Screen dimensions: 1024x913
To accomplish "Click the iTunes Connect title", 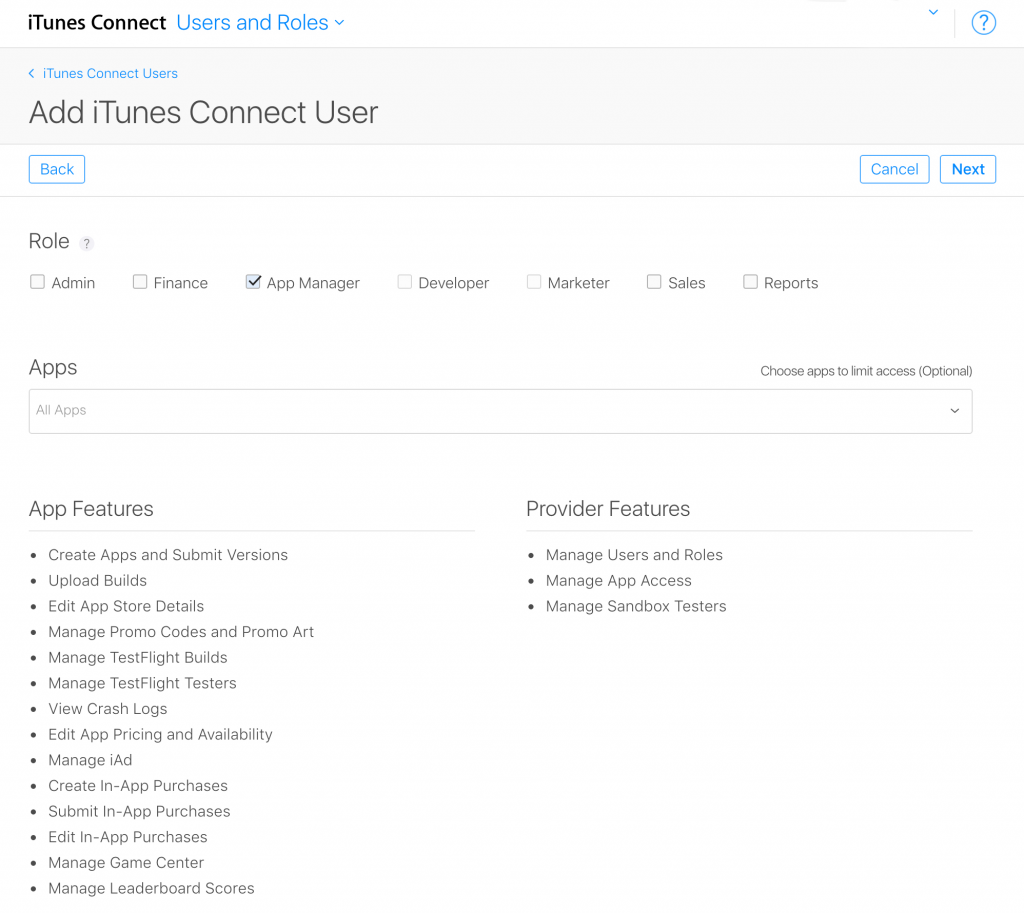I will tap(97, 22).
